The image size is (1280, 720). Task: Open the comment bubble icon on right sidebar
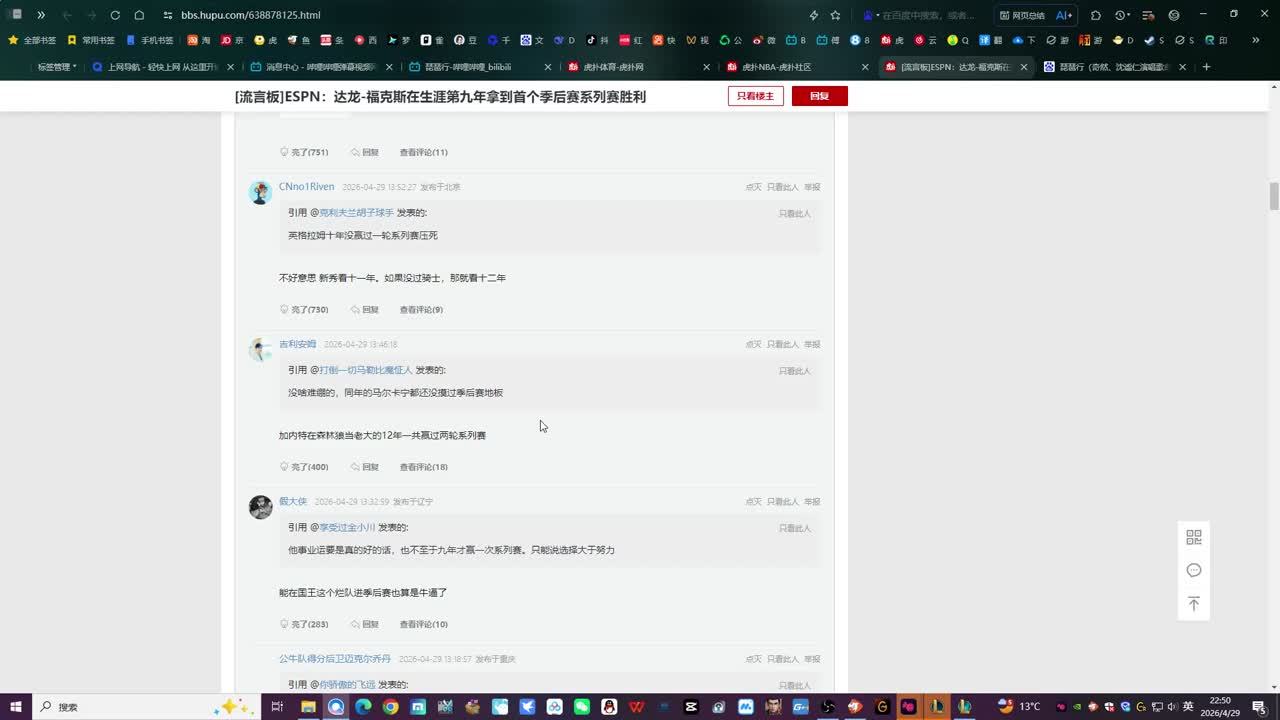[1193, 570]
